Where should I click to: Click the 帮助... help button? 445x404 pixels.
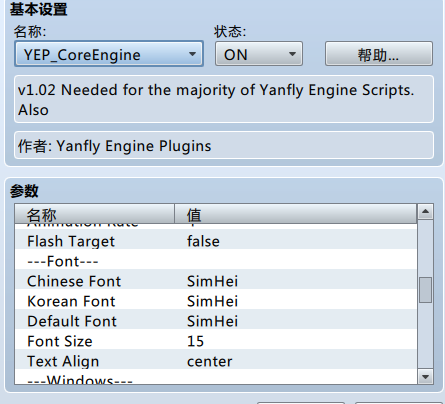(x=379, y=54)
